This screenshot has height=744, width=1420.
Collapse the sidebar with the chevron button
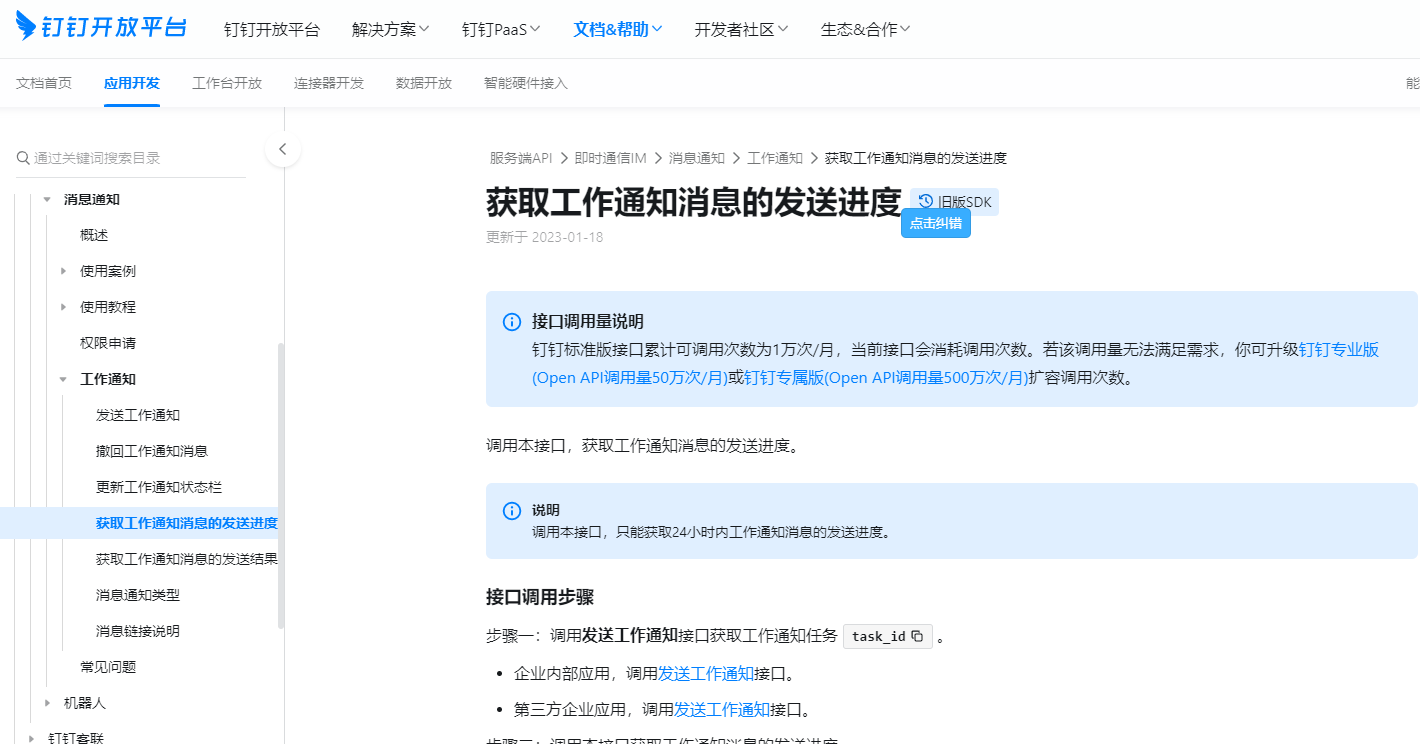283,150
